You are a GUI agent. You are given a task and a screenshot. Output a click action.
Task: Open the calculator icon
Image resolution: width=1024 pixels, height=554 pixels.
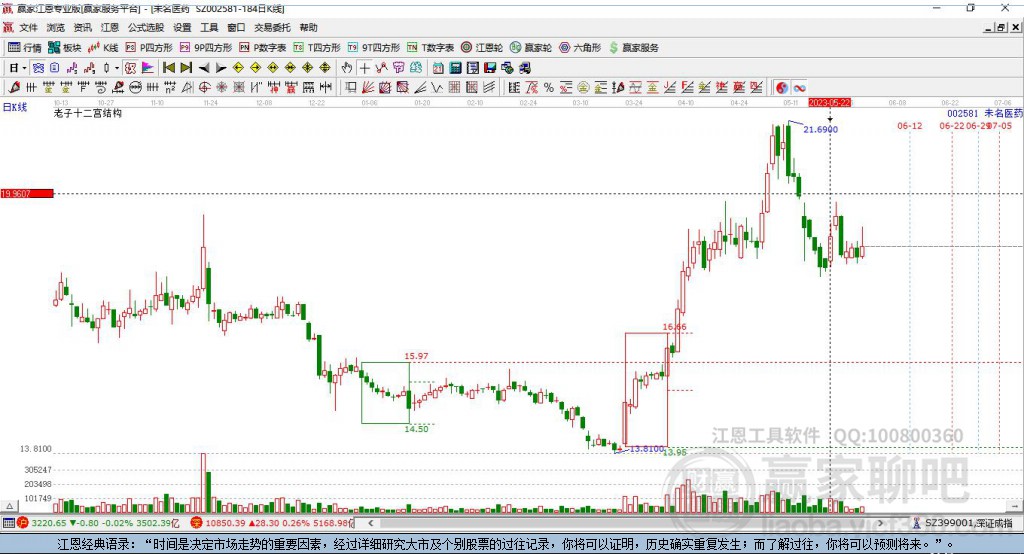click(x=455, y=68)
